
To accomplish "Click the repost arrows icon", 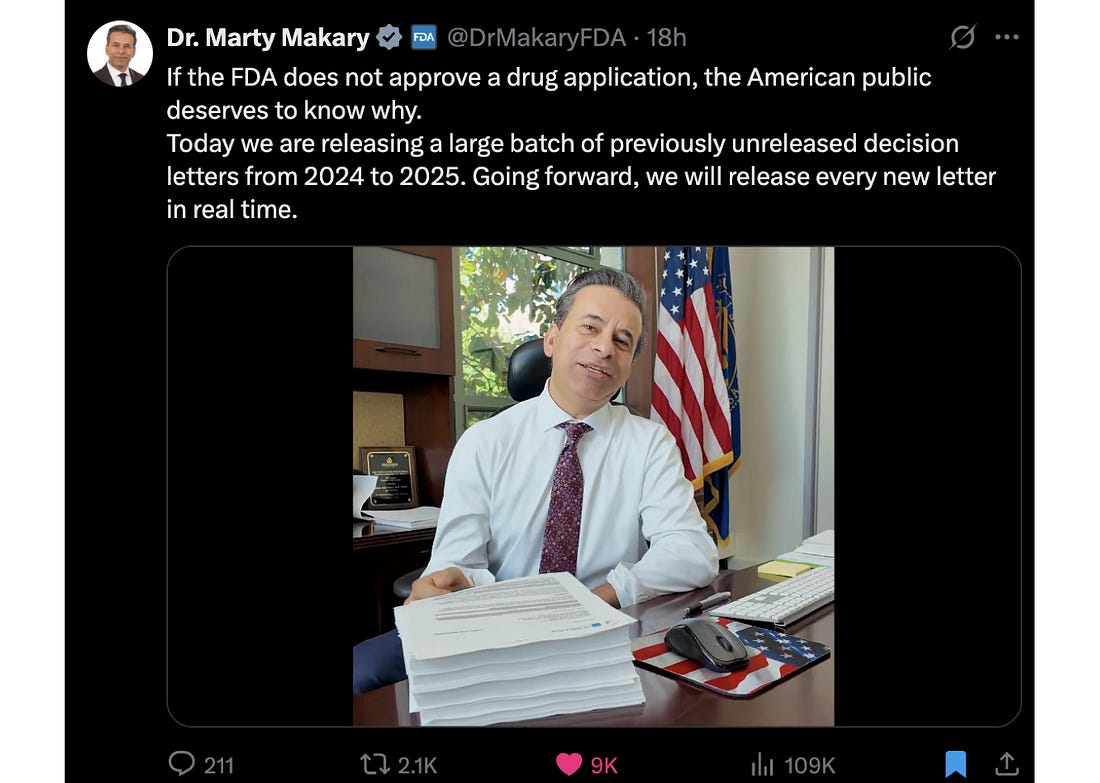I will tap(374, 764).
